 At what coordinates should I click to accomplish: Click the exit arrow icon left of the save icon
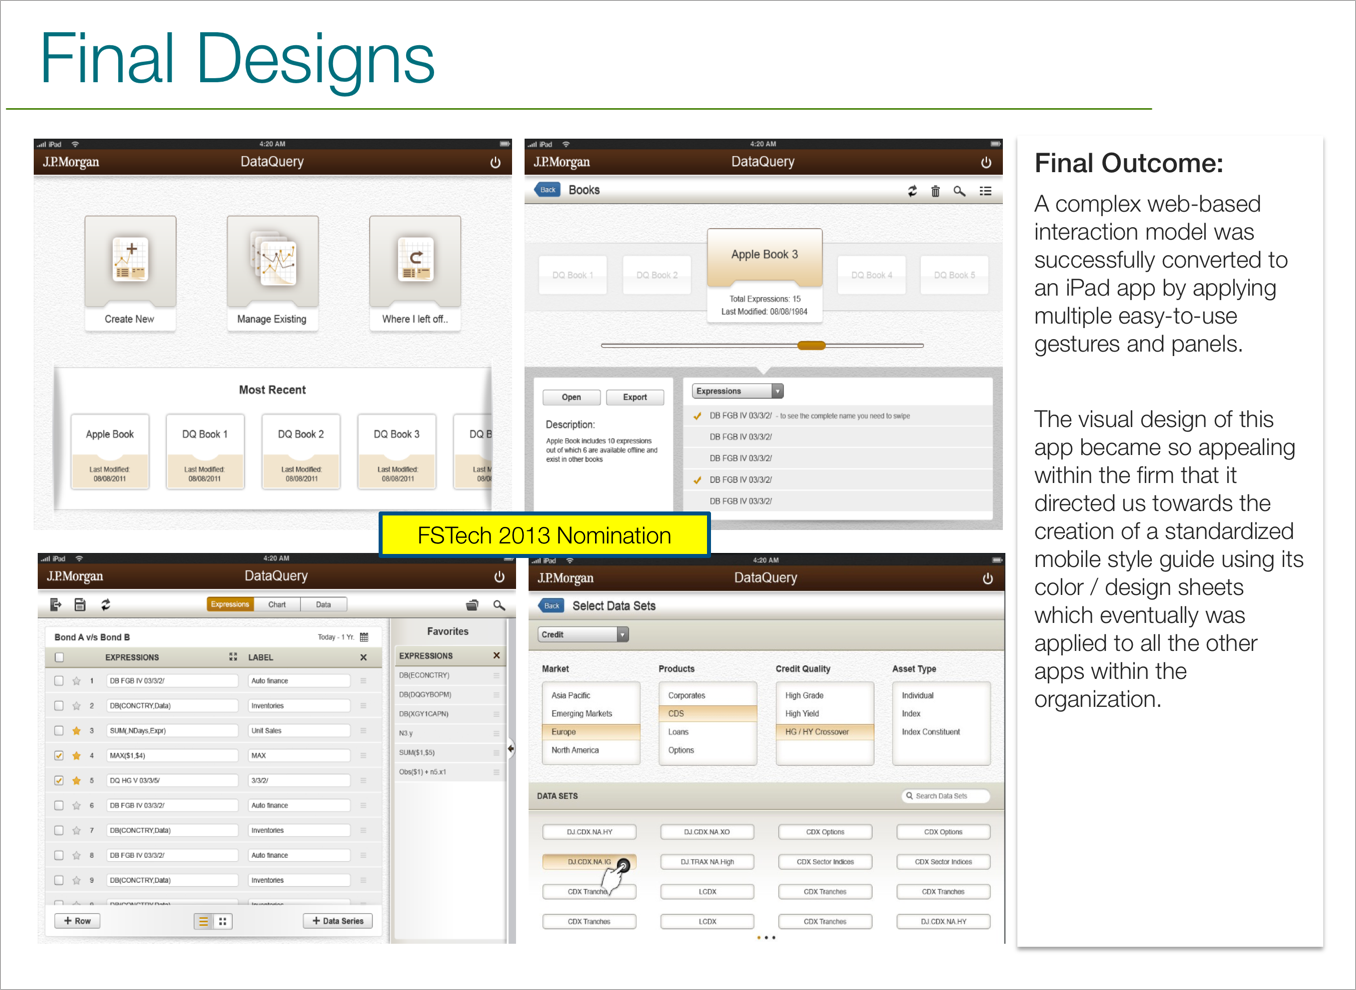coord(56,605)
